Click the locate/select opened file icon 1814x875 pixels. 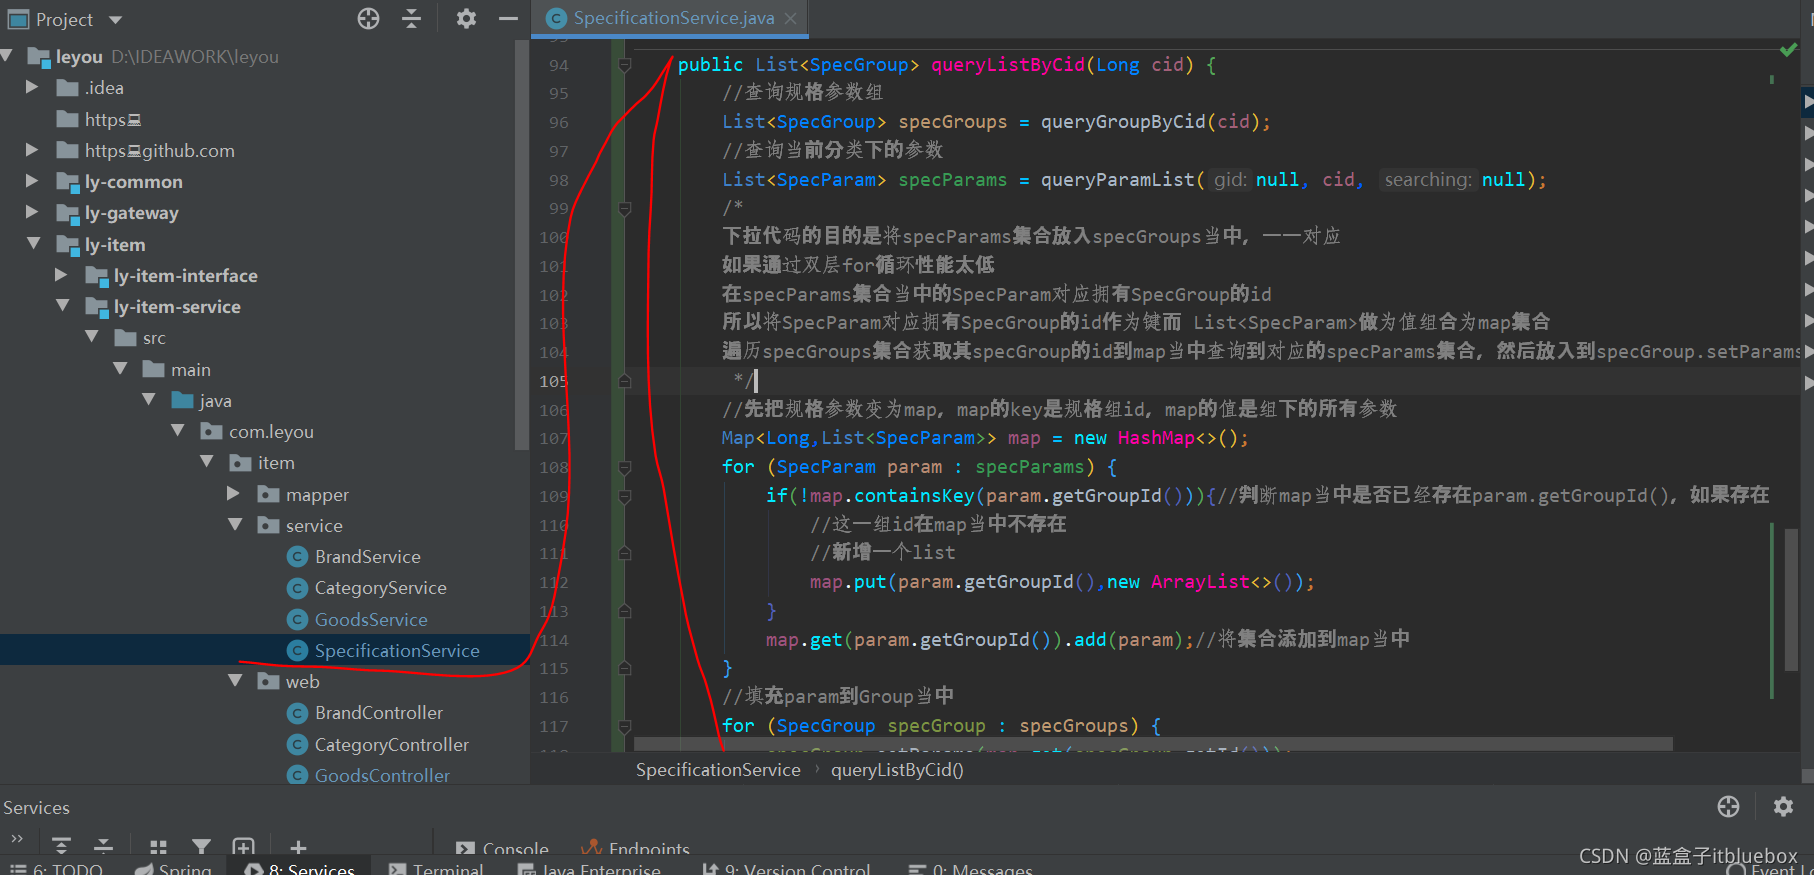(368, 19)
